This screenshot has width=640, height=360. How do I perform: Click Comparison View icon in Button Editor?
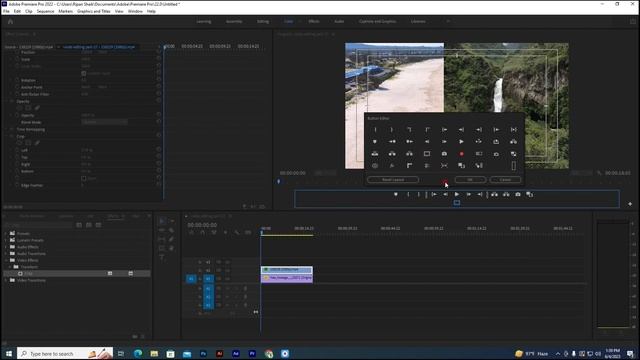pos(462,166)
